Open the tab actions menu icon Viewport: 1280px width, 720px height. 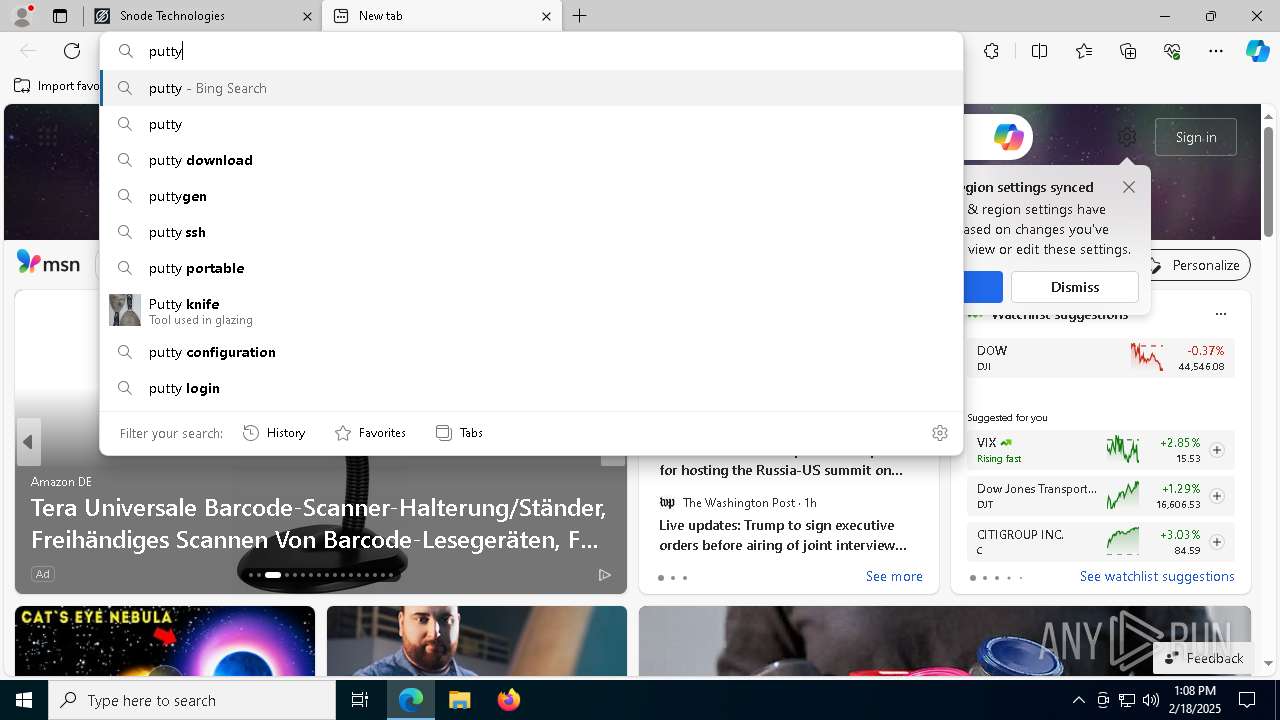(x=60, y=16)
